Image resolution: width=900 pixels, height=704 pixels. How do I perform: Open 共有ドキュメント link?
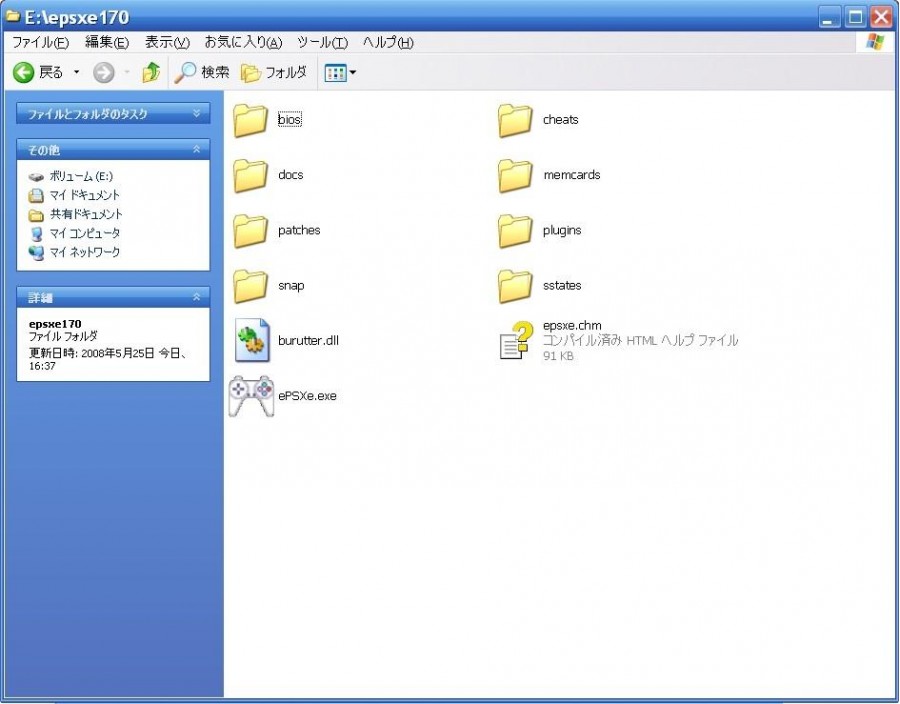(x=86, y=214)
